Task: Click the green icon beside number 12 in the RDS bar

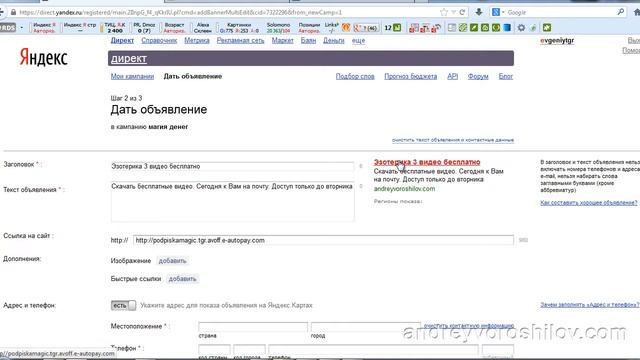Action: tap(397, 28)
